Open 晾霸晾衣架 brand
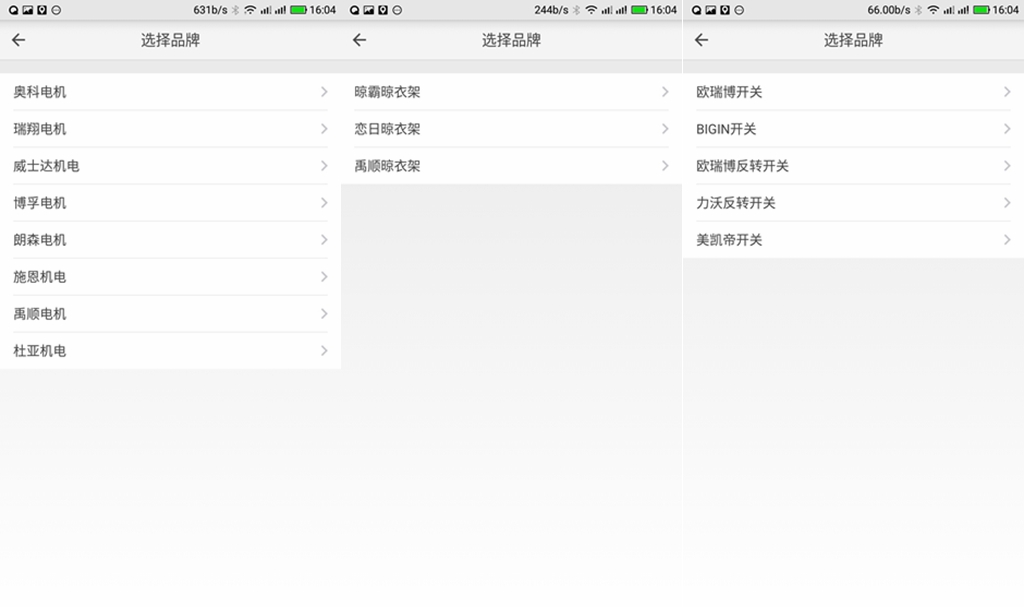The image size is (1024, 607). 511,91
